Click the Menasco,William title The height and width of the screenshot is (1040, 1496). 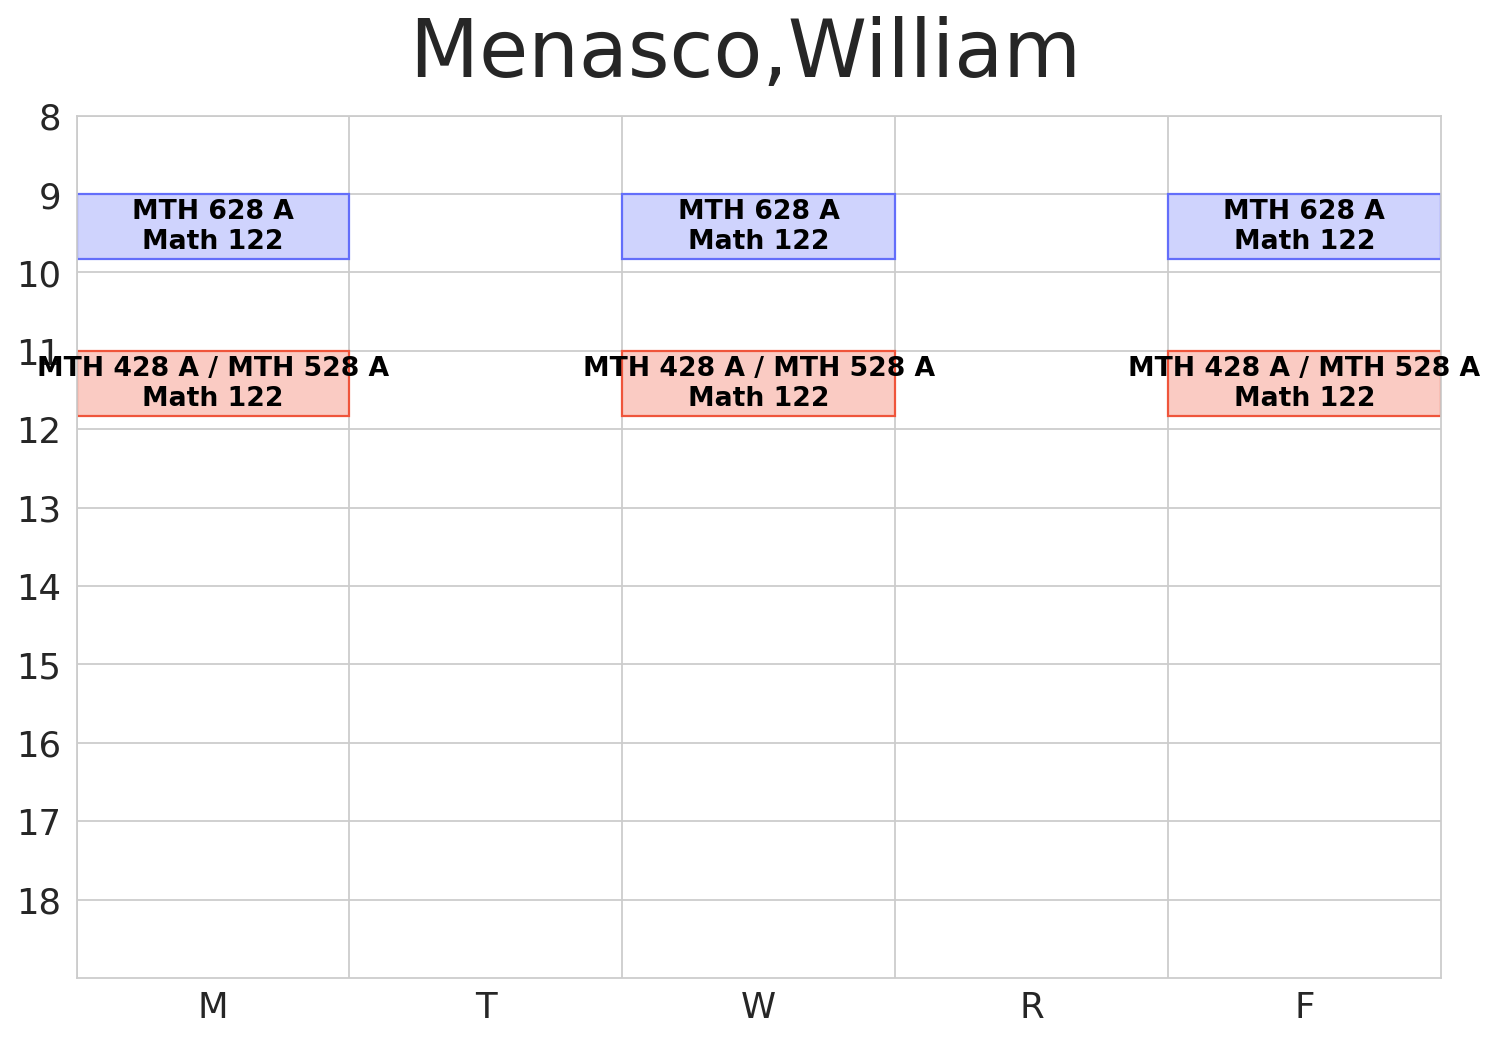point(745,52)
